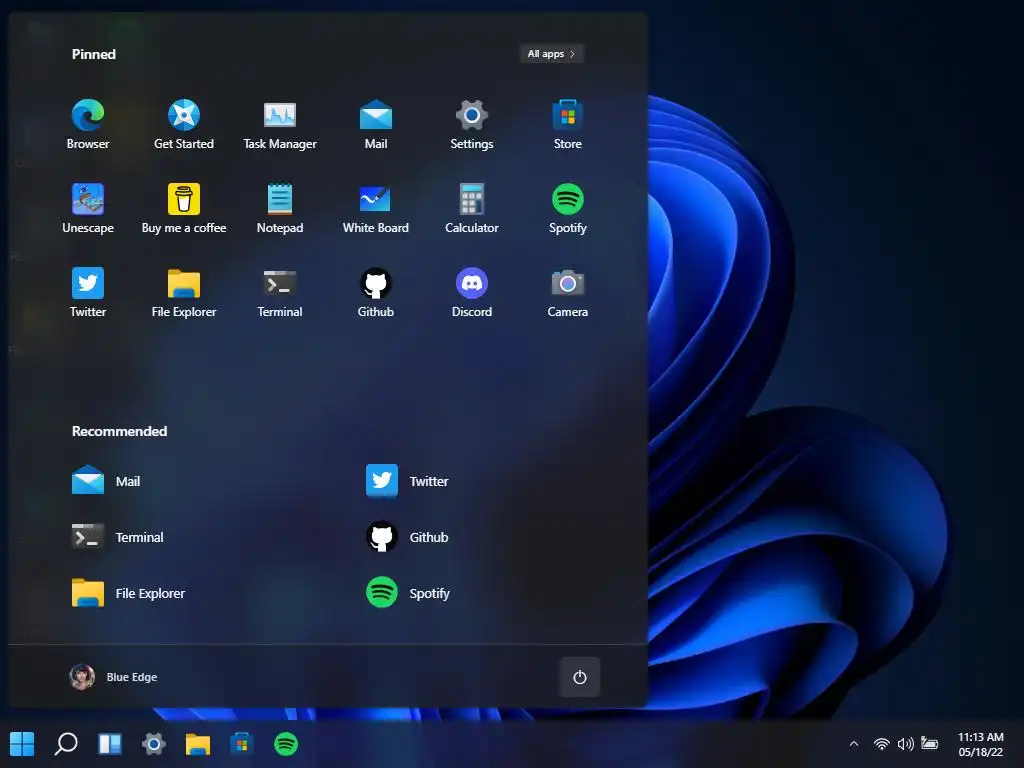
Task: Open File Explorer under Recommended
Action: click(128, 593)
